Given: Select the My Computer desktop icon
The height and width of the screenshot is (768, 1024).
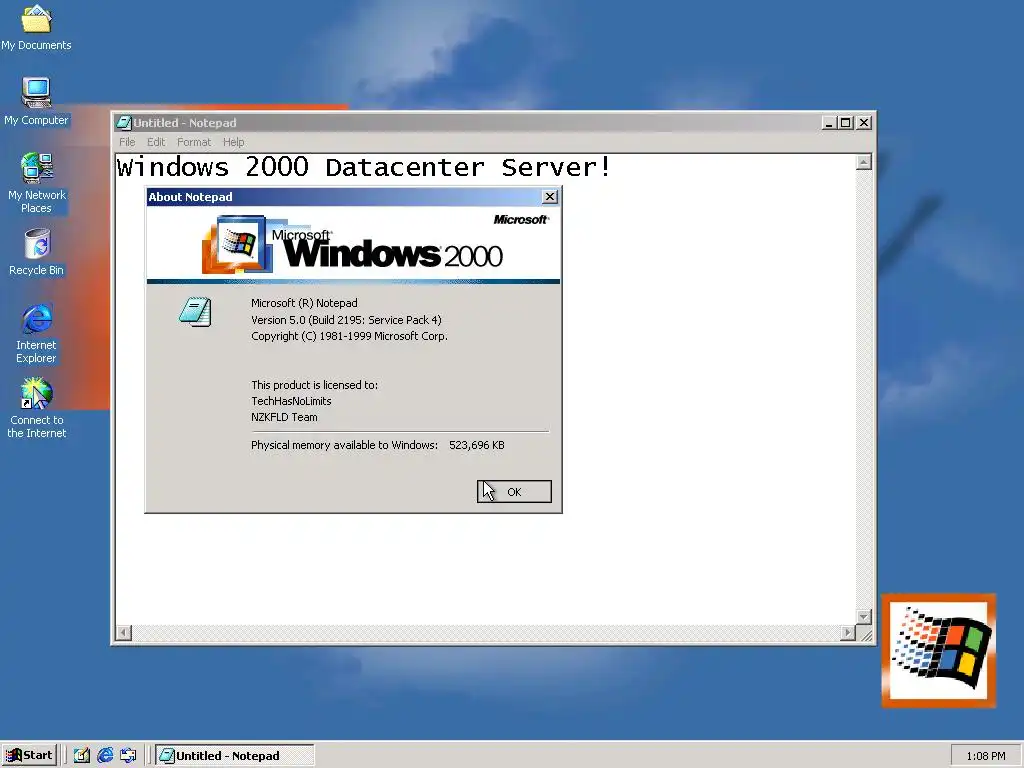Looking at the screenshot, I should click(x=37, y=101).
